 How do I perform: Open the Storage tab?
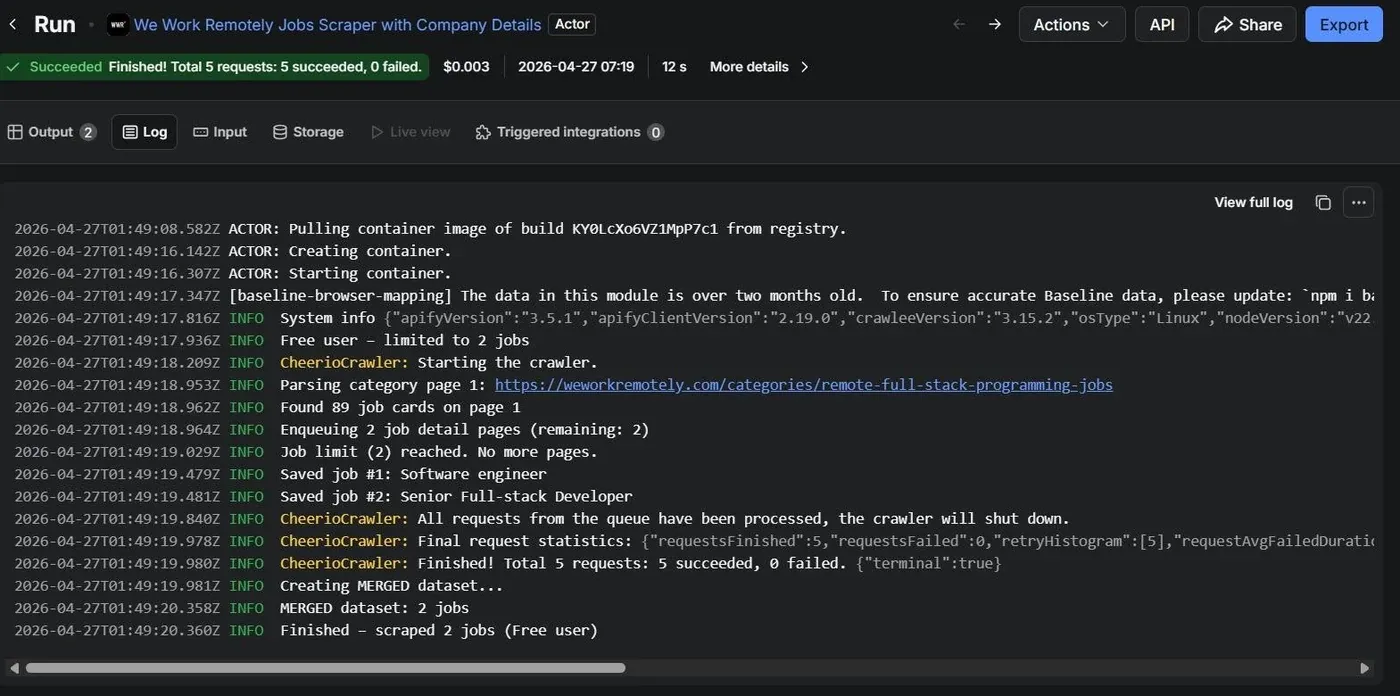[308, 132]
